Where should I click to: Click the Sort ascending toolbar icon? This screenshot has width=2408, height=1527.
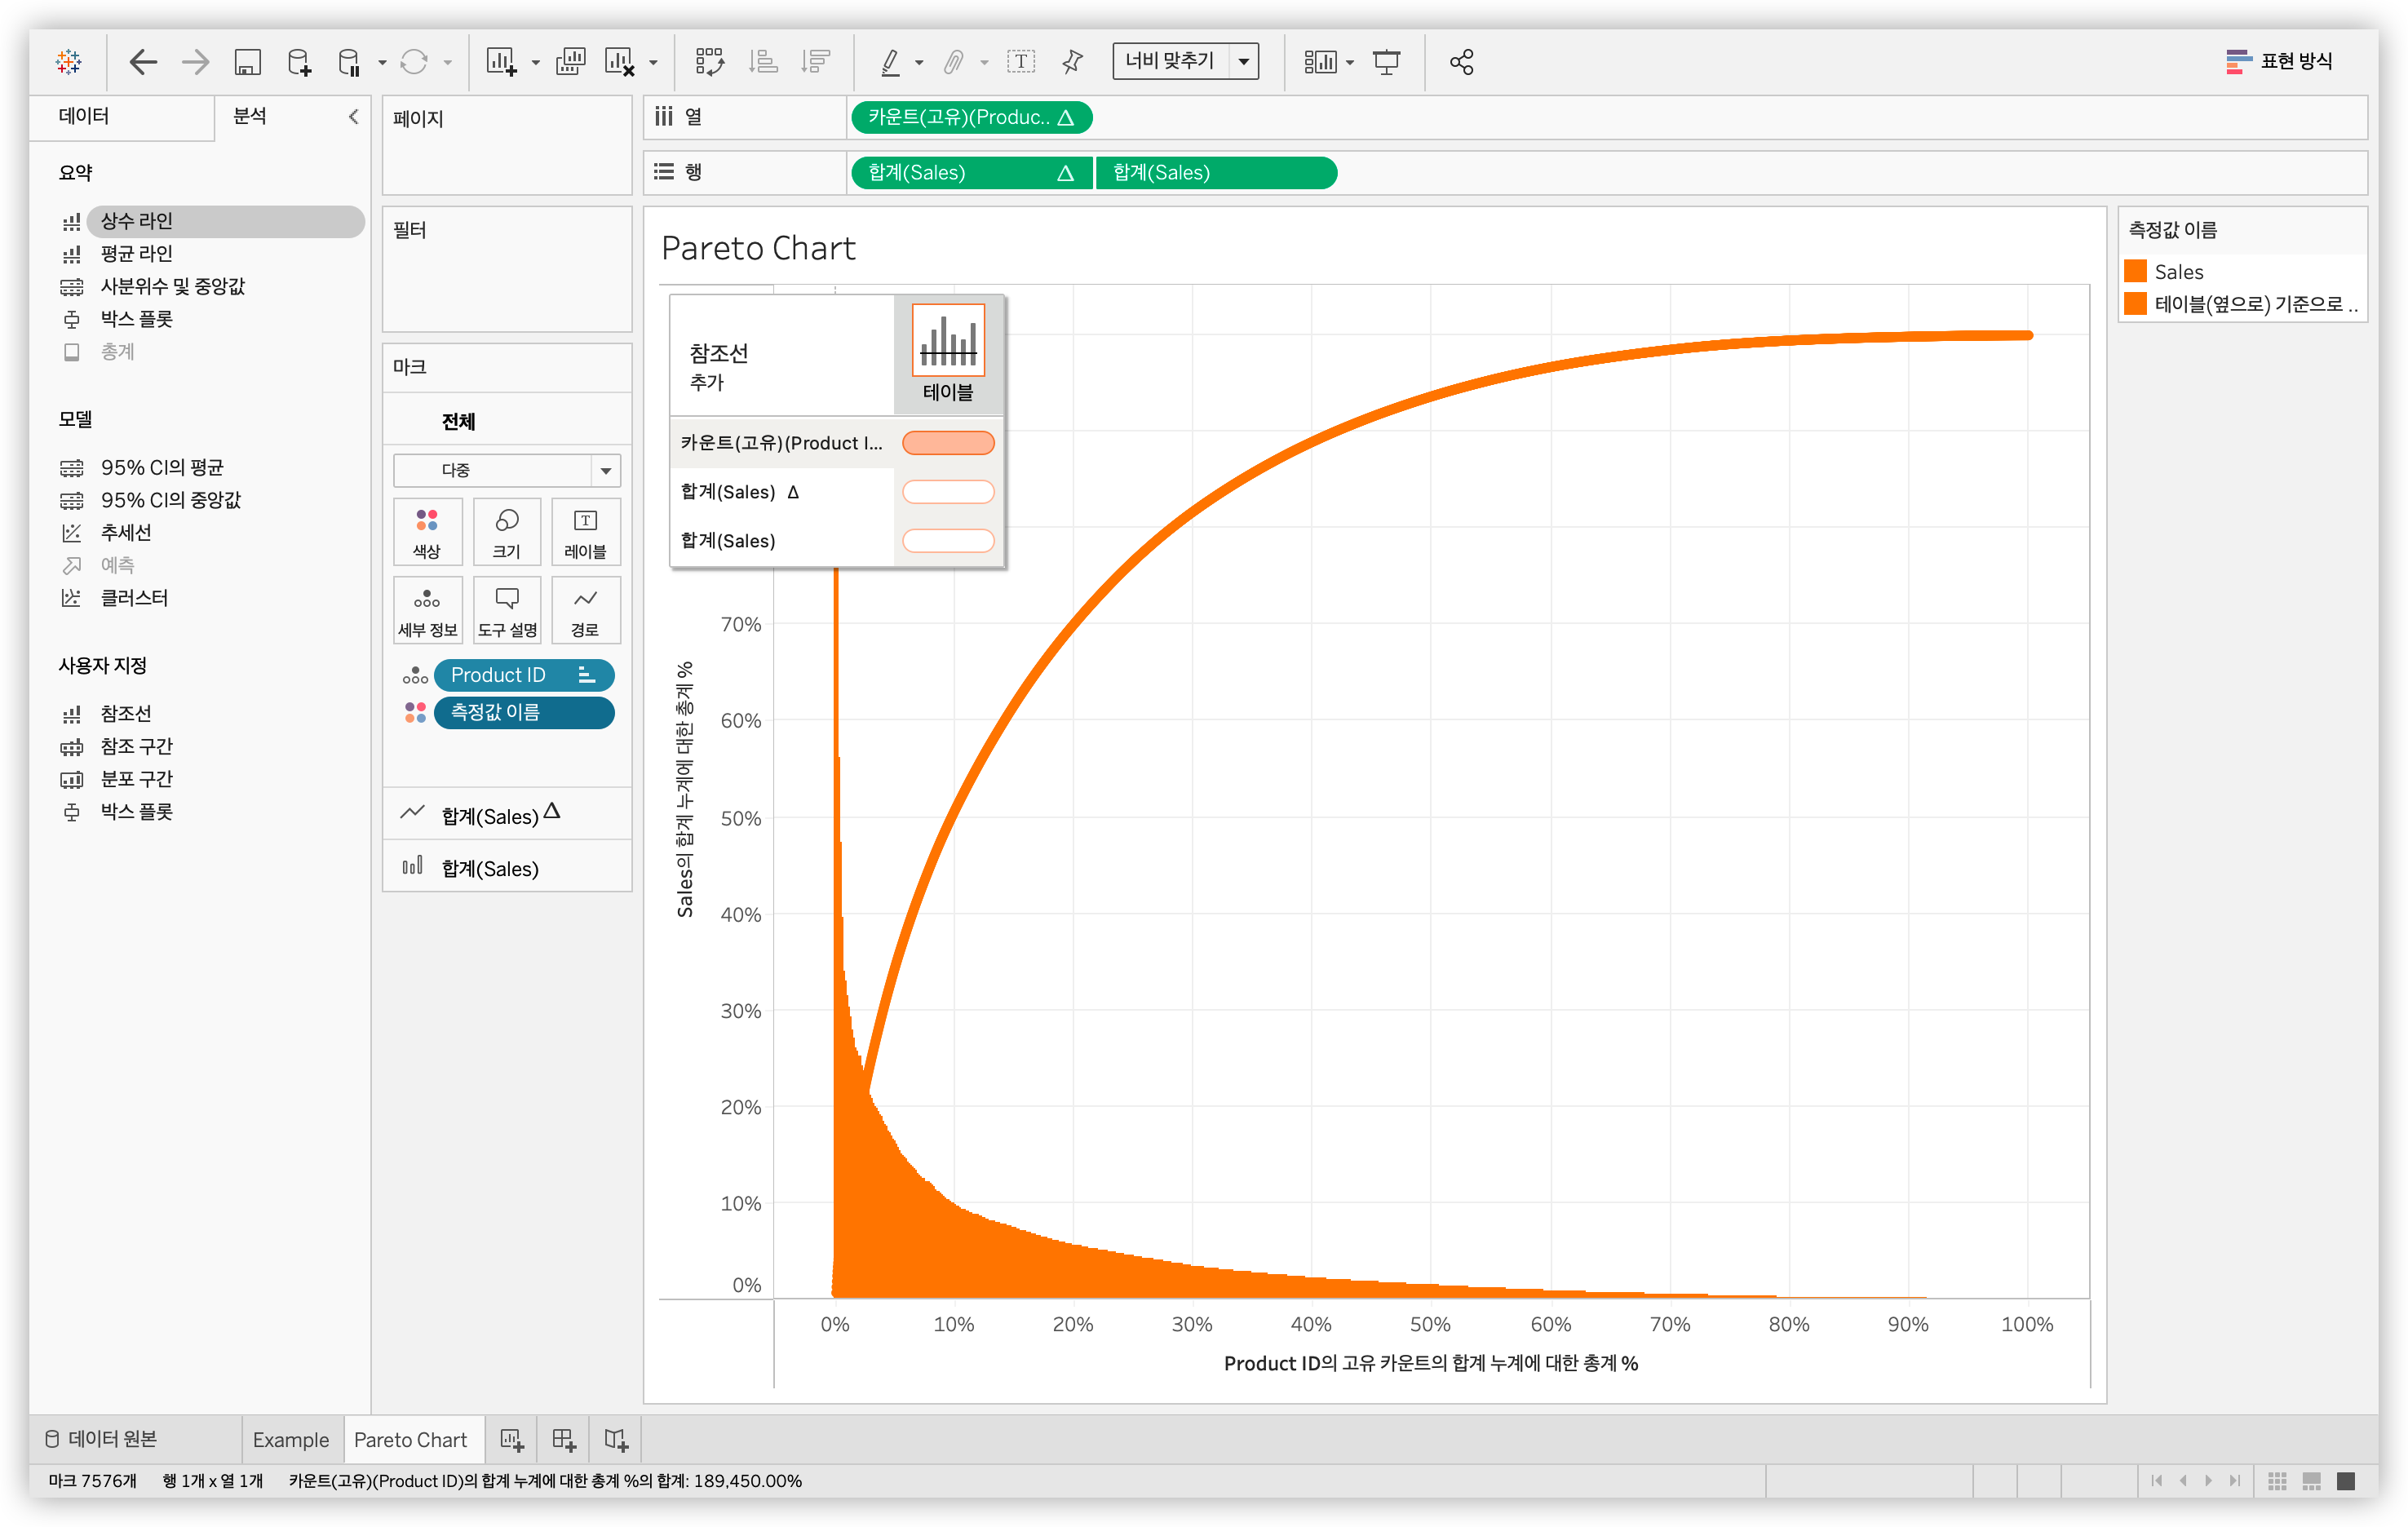coord(763,62)
